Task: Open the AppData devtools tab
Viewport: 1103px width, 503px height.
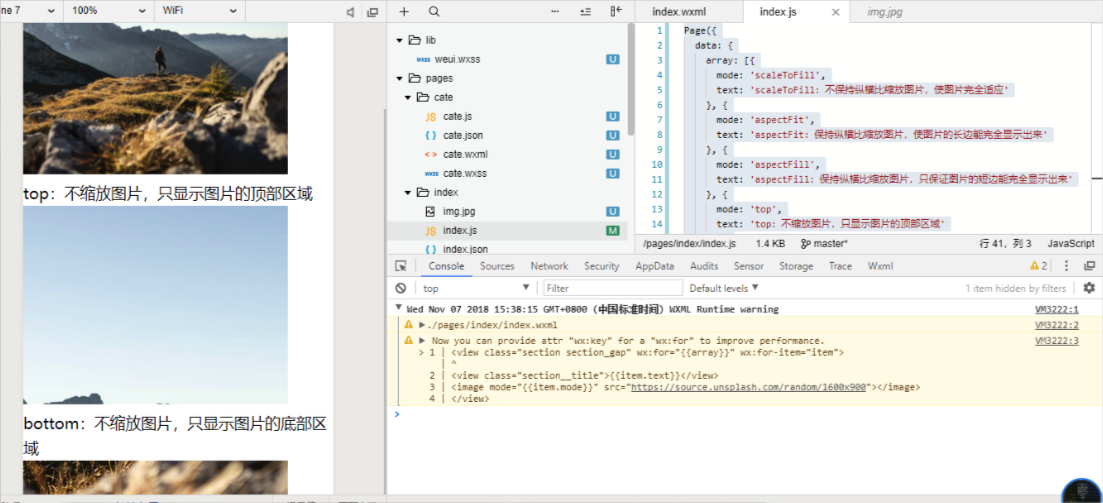Action: pyautogui.click(x=655, y=266)
